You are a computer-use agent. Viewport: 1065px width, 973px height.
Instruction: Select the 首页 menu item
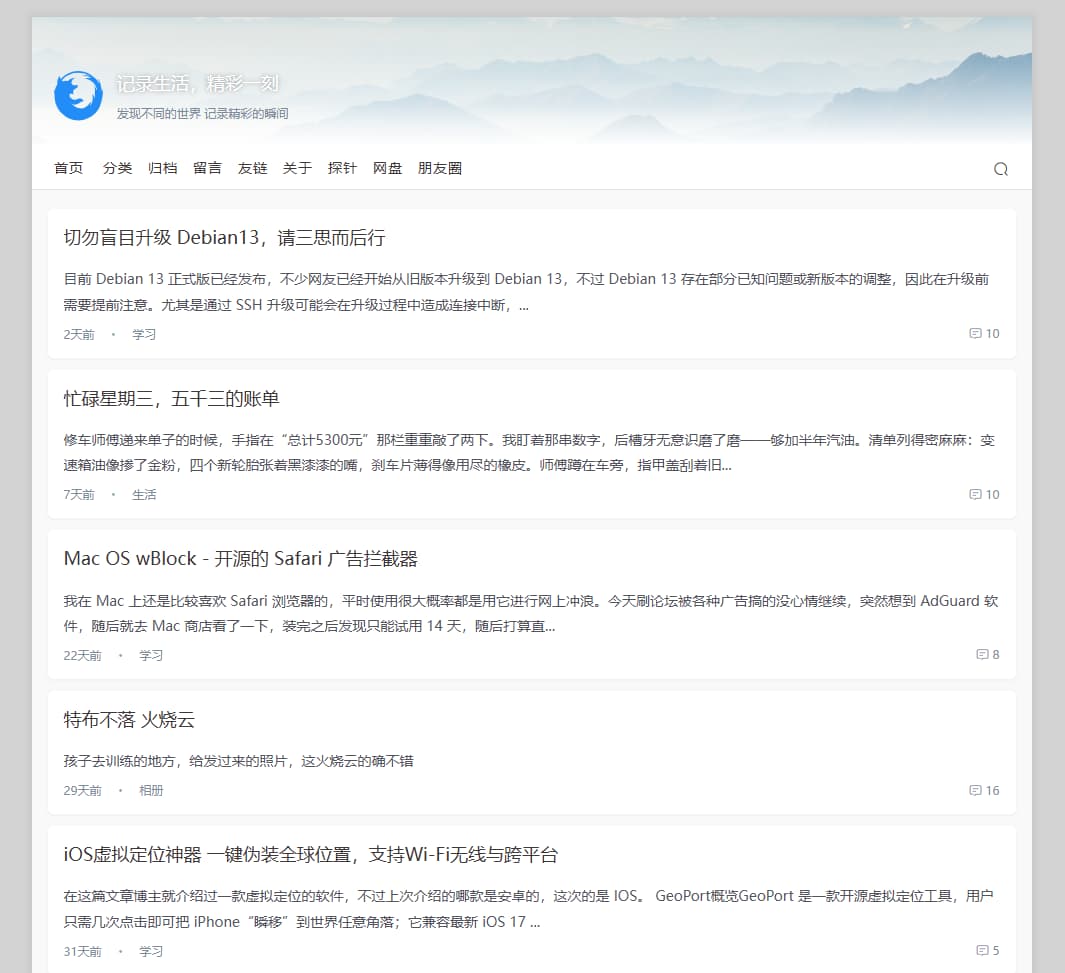(x=68, y=168)
